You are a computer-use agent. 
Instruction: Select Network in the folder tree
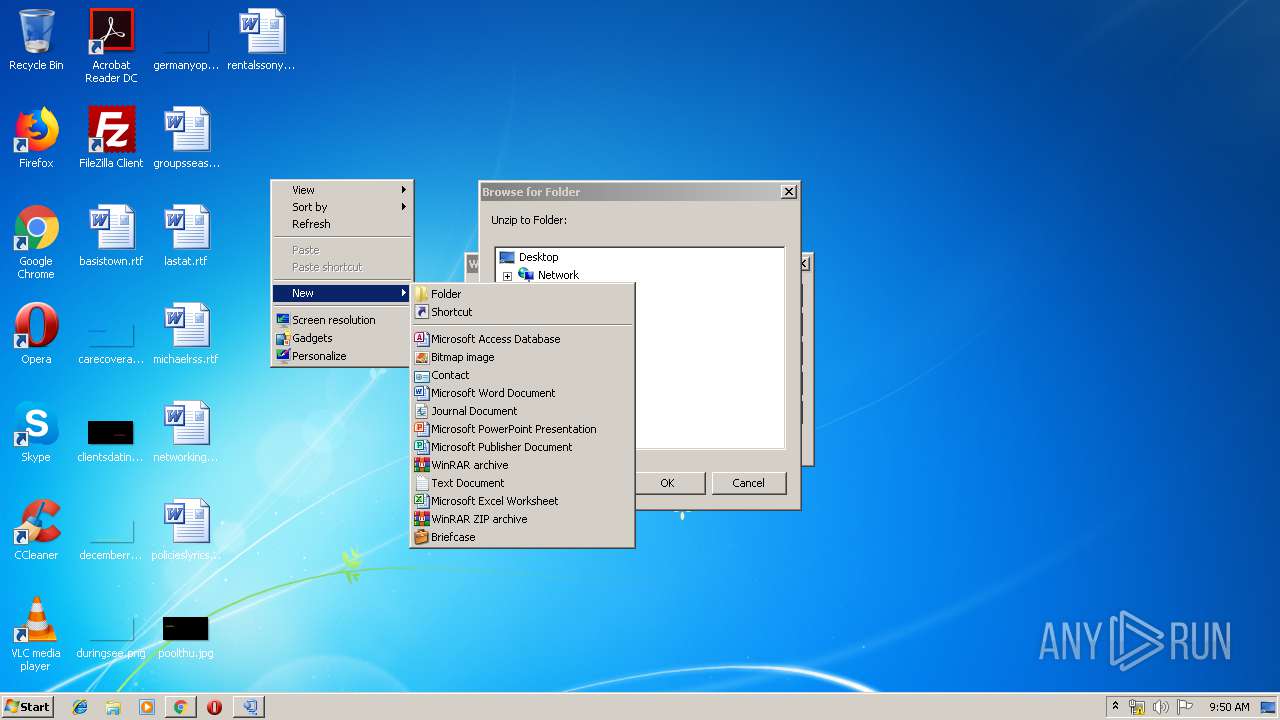(x=558, y=275)
